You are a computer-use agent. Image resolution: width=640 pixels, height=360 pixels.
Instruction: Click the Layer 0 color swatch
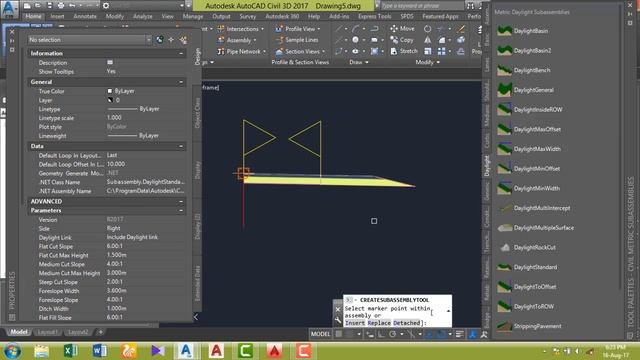tap(110, 100)
